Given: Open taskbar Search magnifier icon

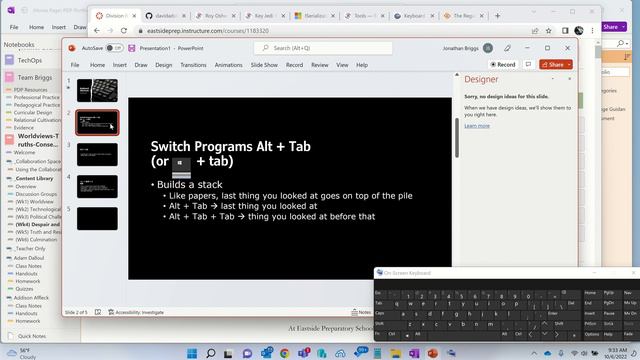Looking at the screenshot, I should point(211,353).
